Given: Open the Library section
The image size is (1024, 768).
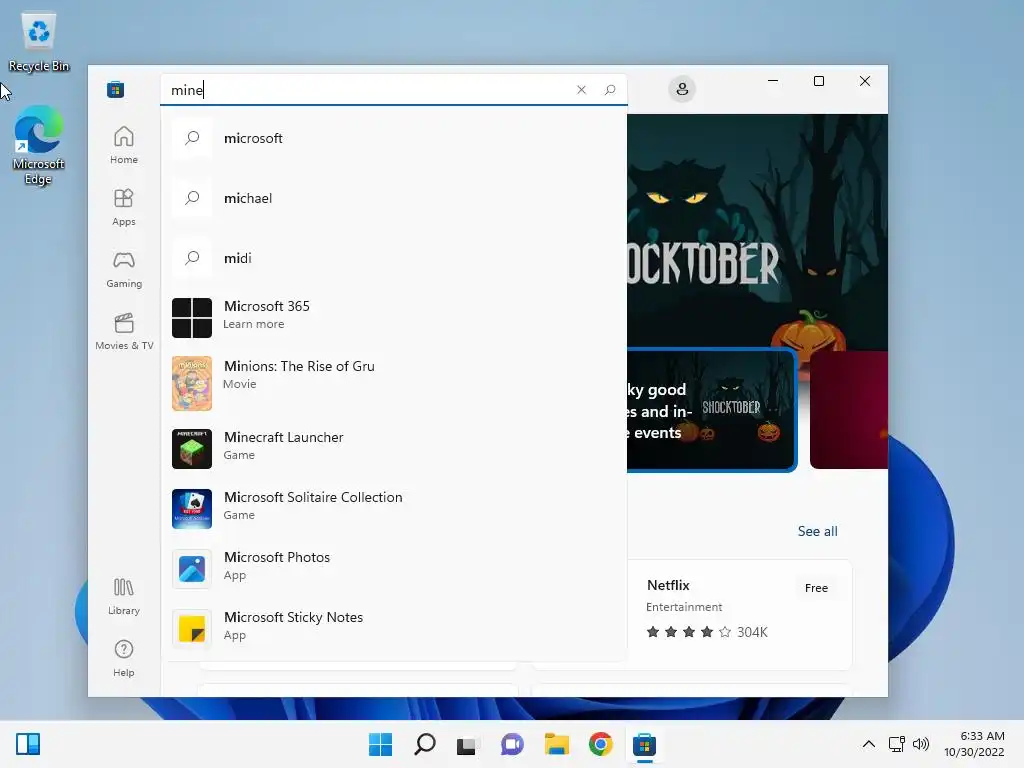Looking at the screenshot, I should click(x=123, y=596).
